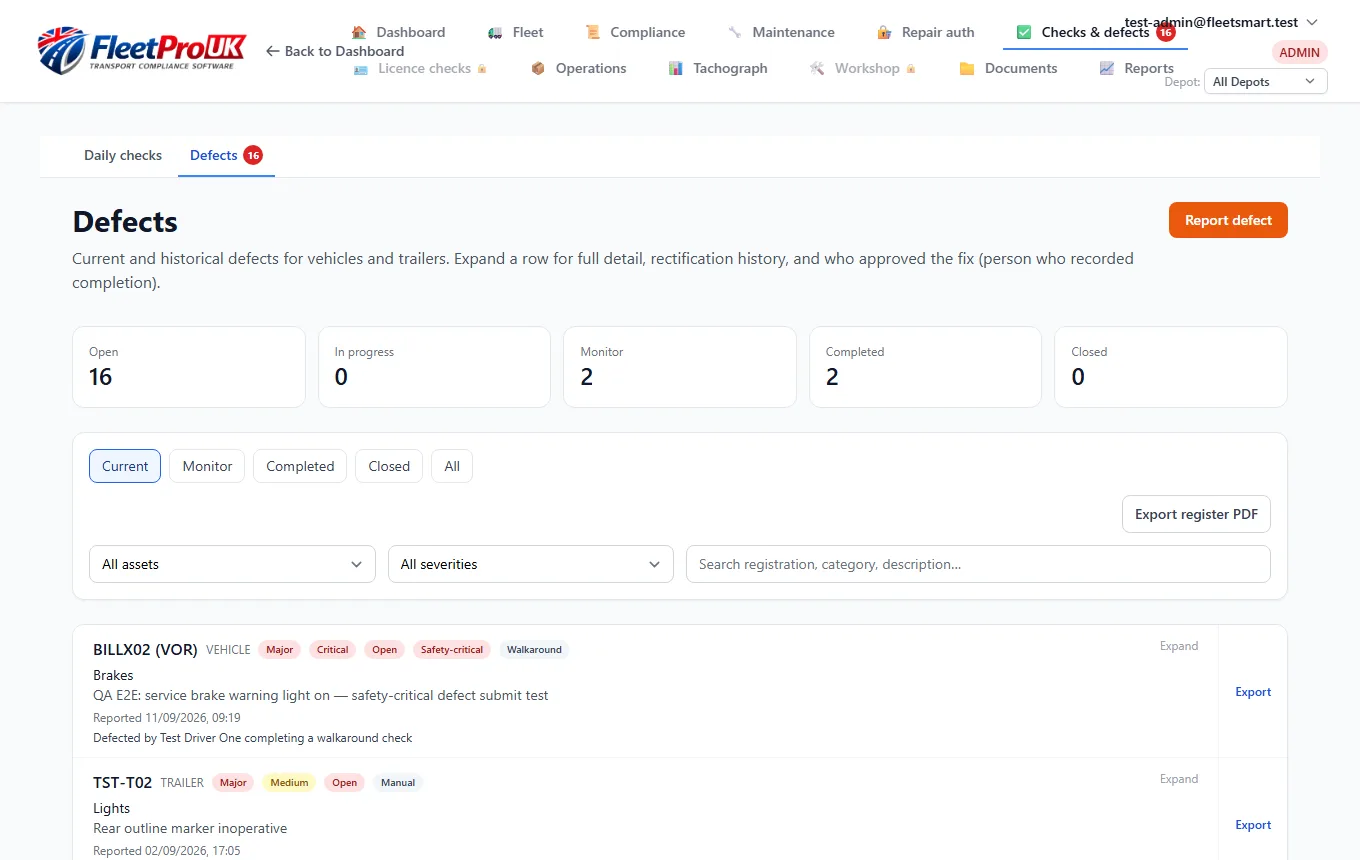Click the Reports graph icon
1360x860 pixels.
[x=1107, y=68]
